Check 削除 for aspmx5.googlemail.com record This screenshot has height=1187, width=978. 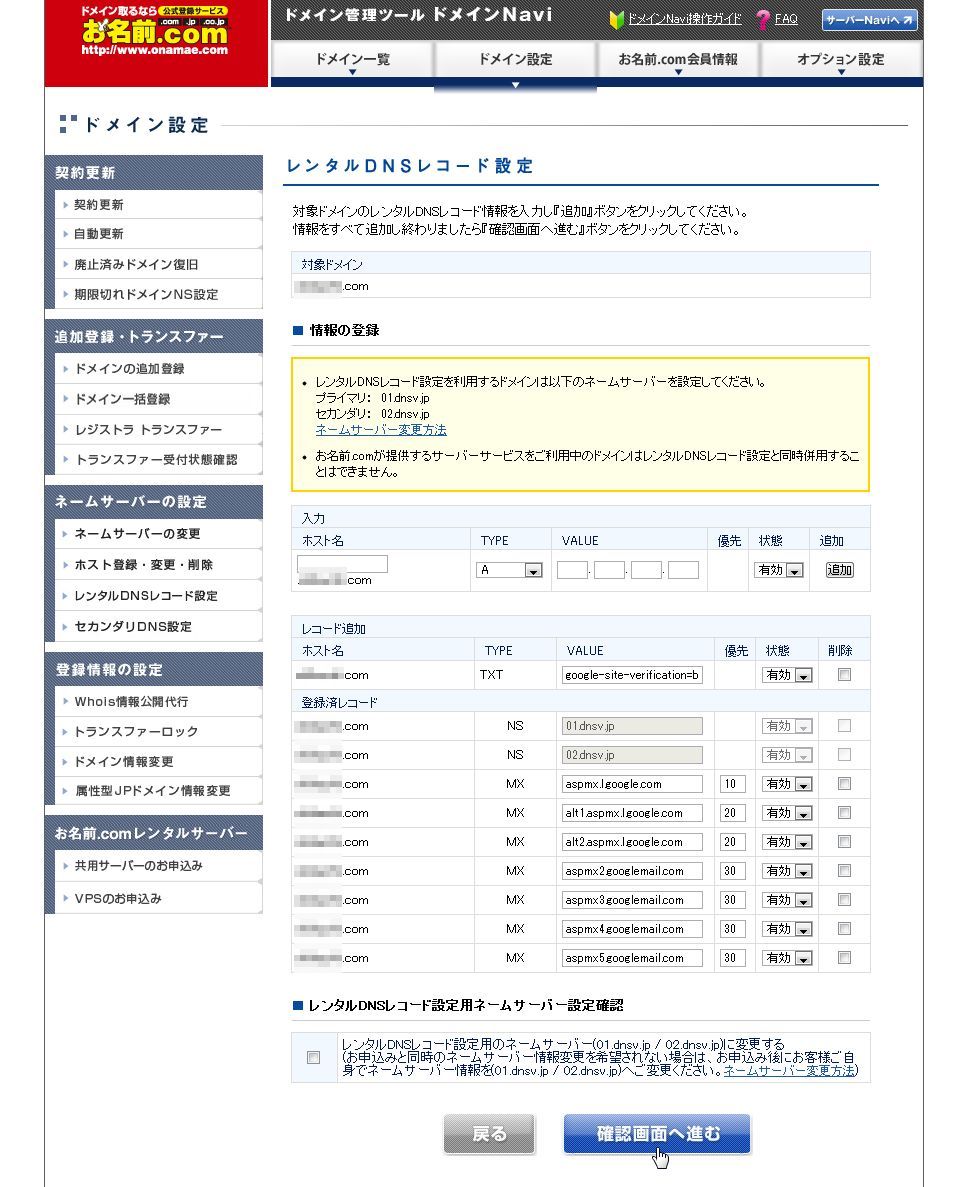(x=845, y=958)
